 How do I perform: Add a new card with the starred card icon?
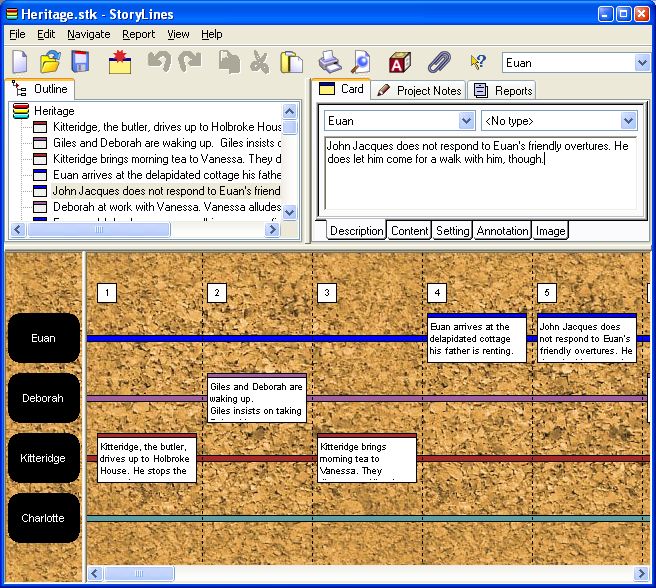pos(120,62)
